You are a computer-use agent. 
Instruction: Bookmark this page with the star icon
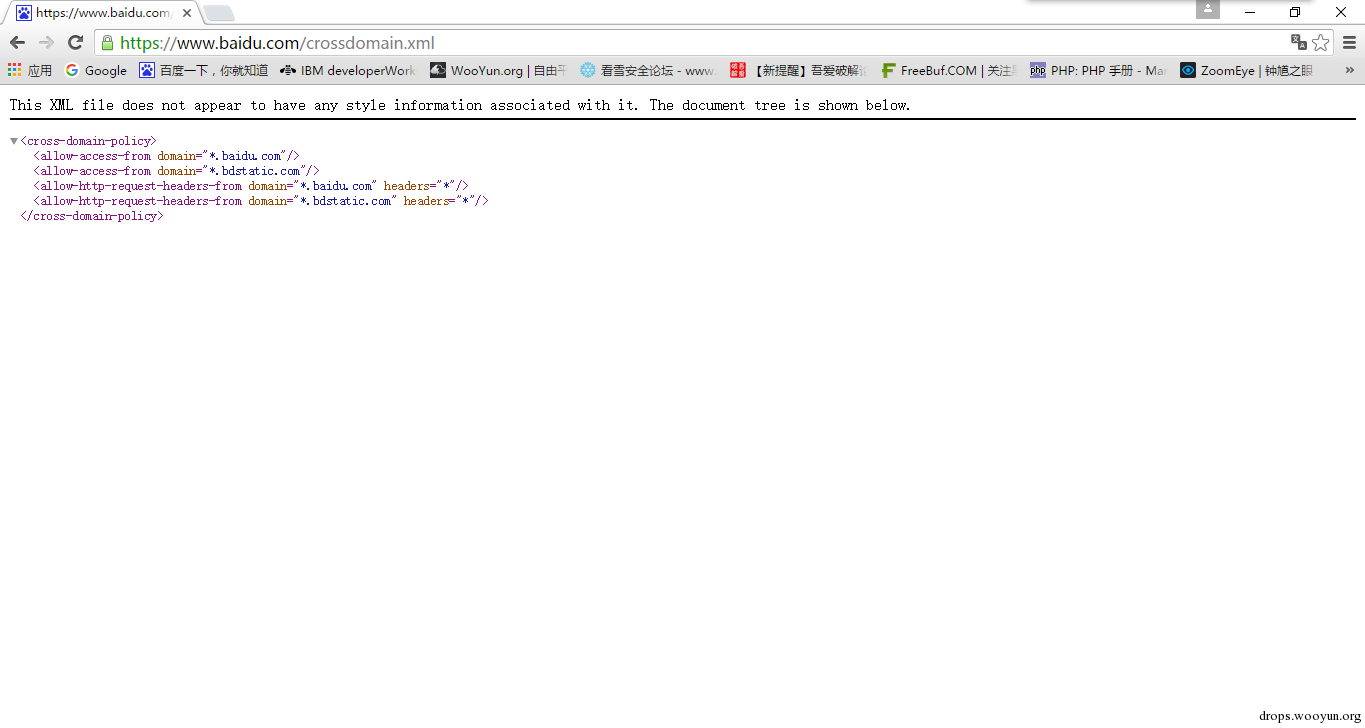tap(1321, 42)
